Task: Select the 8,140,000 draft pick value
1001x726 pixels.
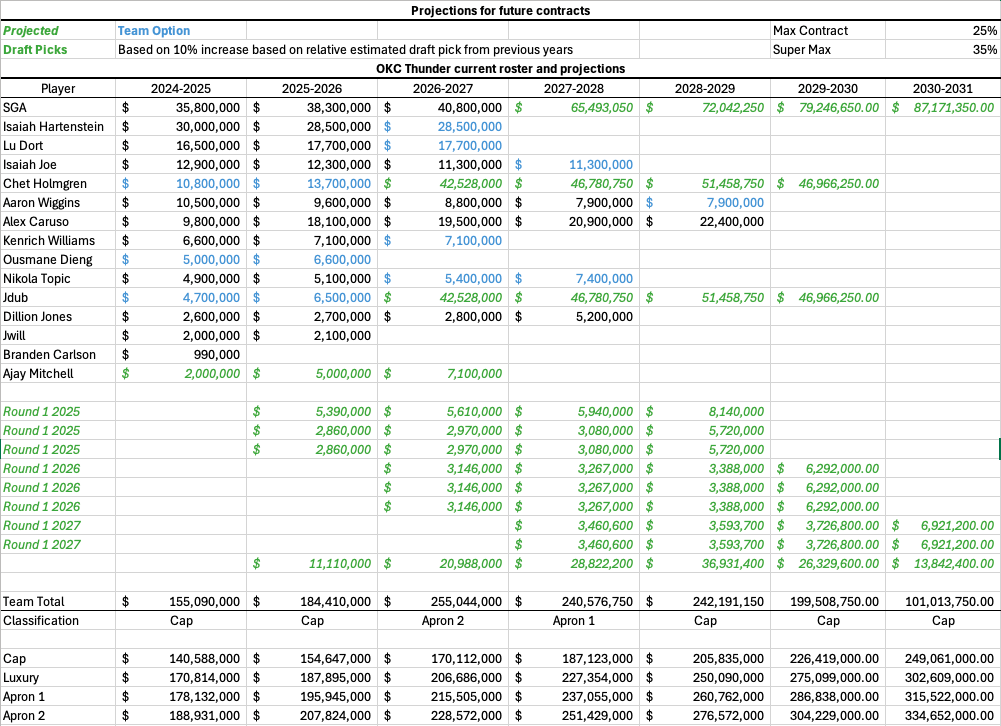Action: pos(705,412)
